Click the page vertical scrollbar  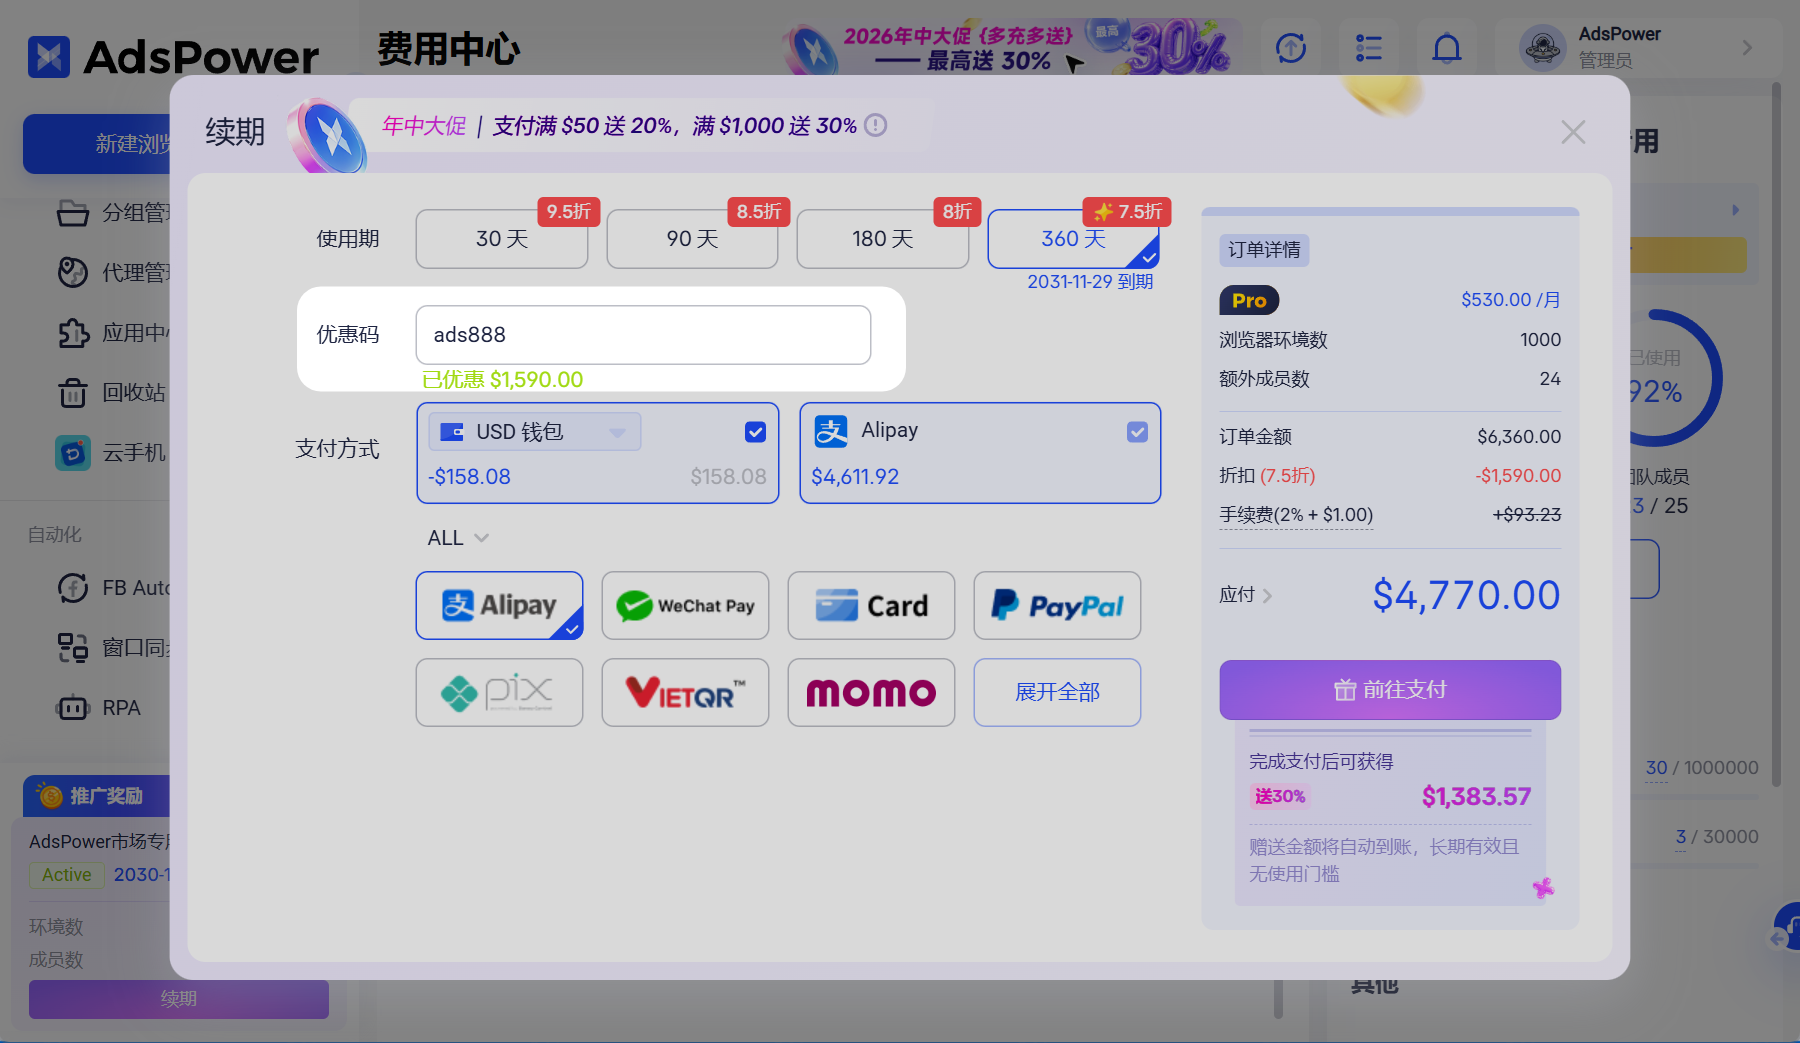point(1776,435)
